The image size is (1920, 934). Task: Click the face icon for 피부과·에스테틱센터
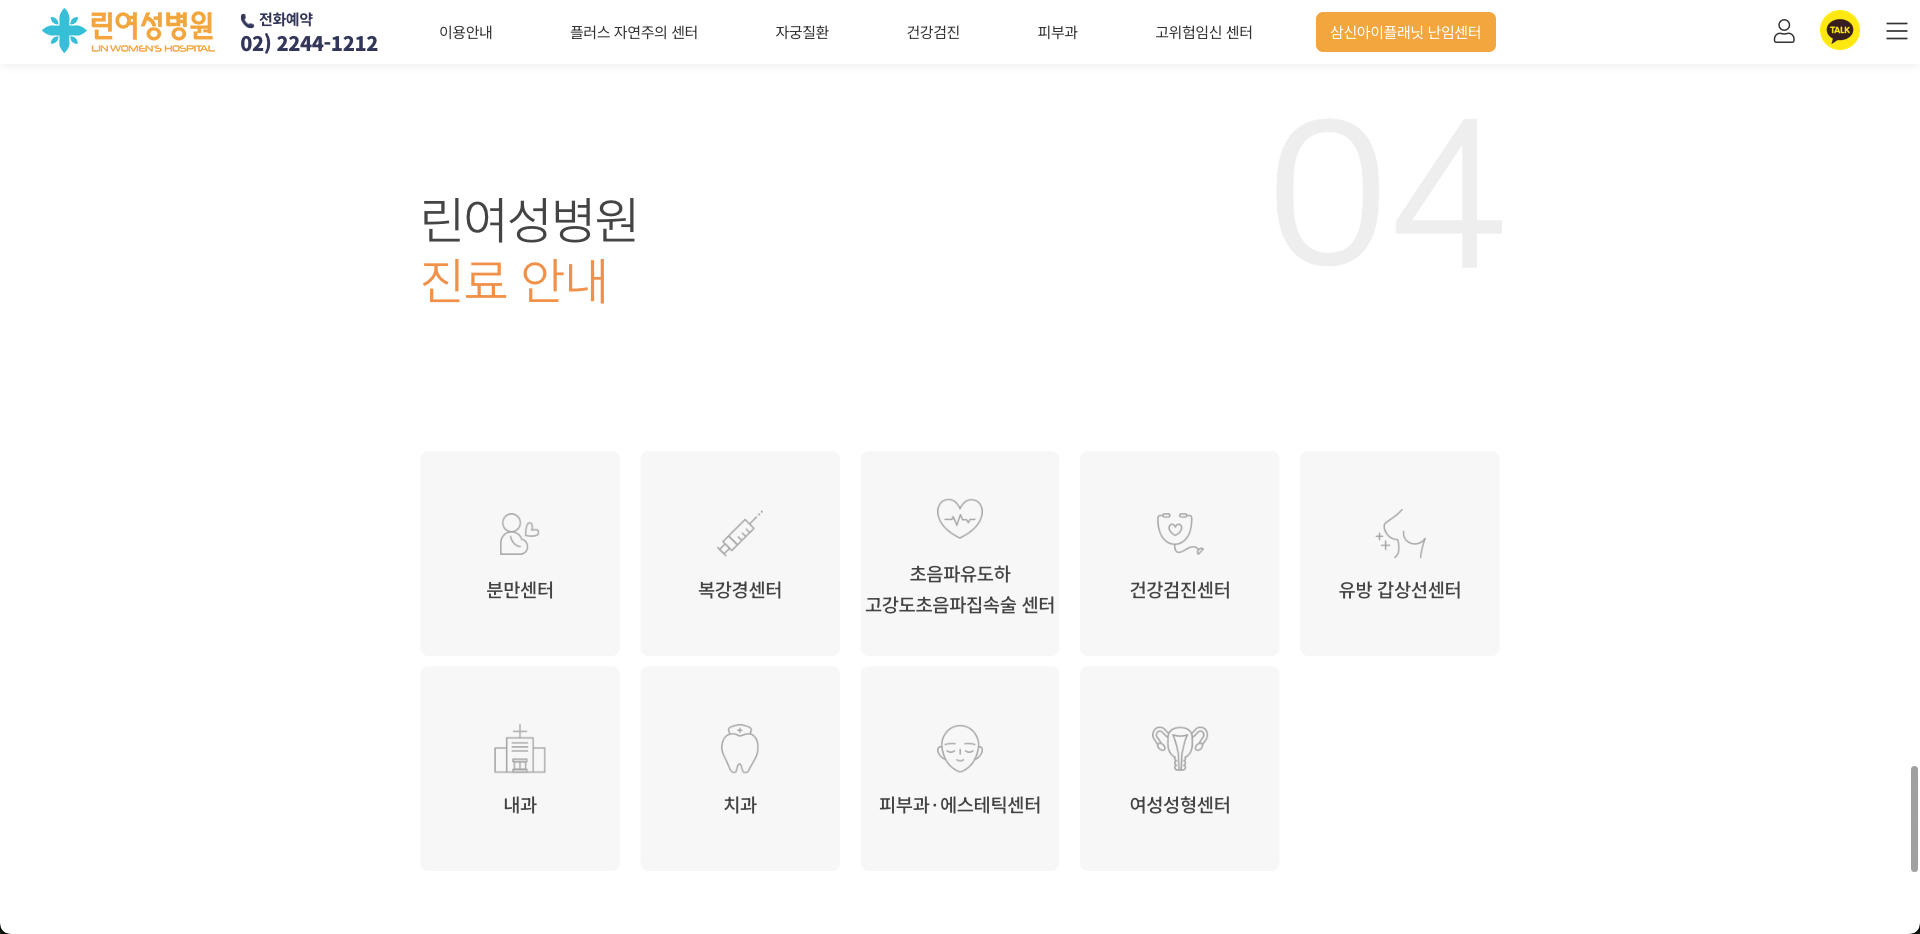point(960,748)
